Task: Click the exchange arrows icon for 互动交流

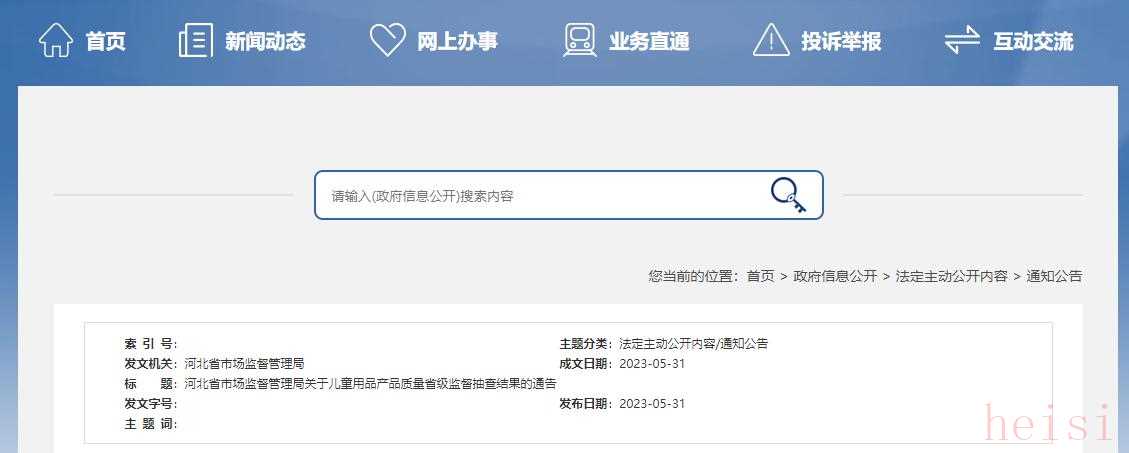Action: point(963,40)
